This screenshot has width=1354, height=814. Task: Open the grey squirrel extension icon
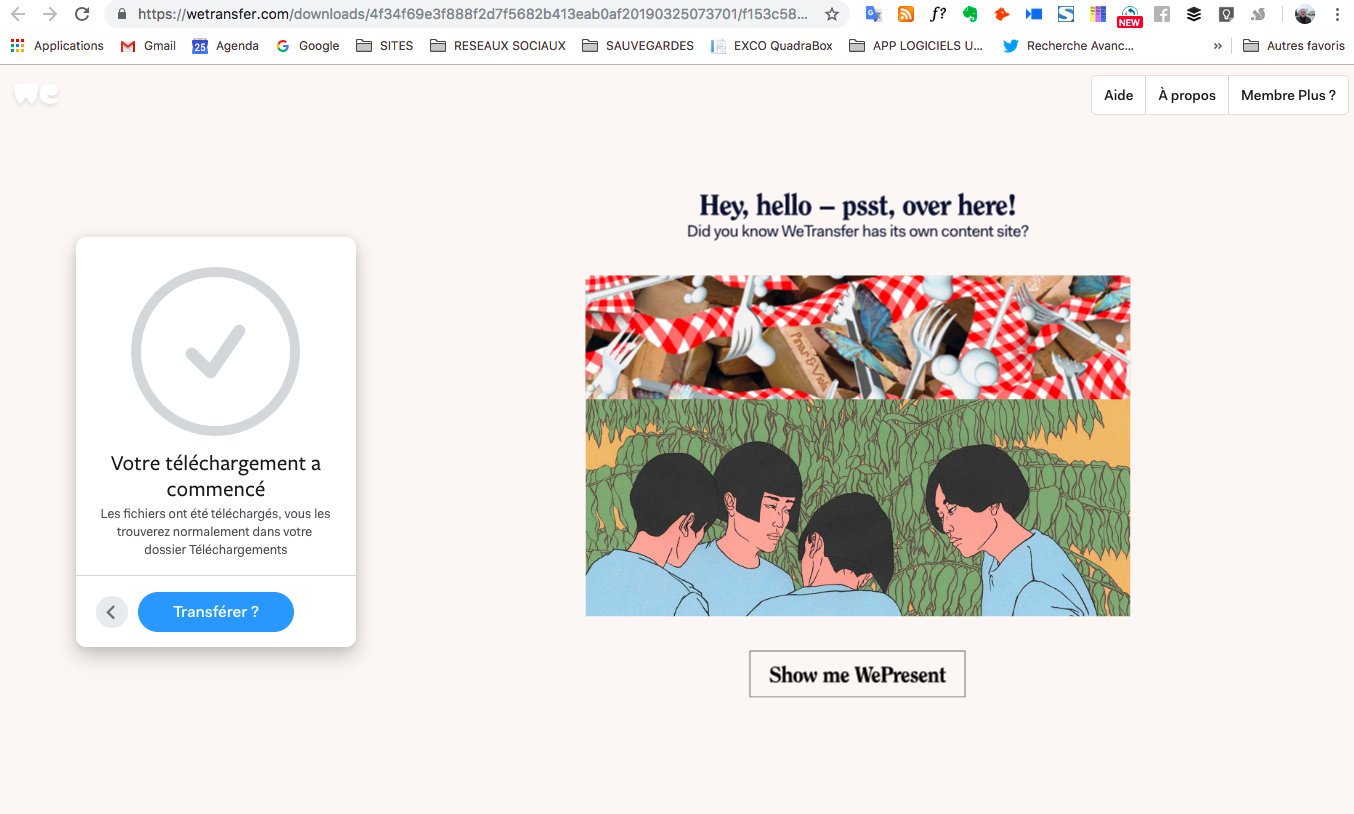coord(1258,14)
